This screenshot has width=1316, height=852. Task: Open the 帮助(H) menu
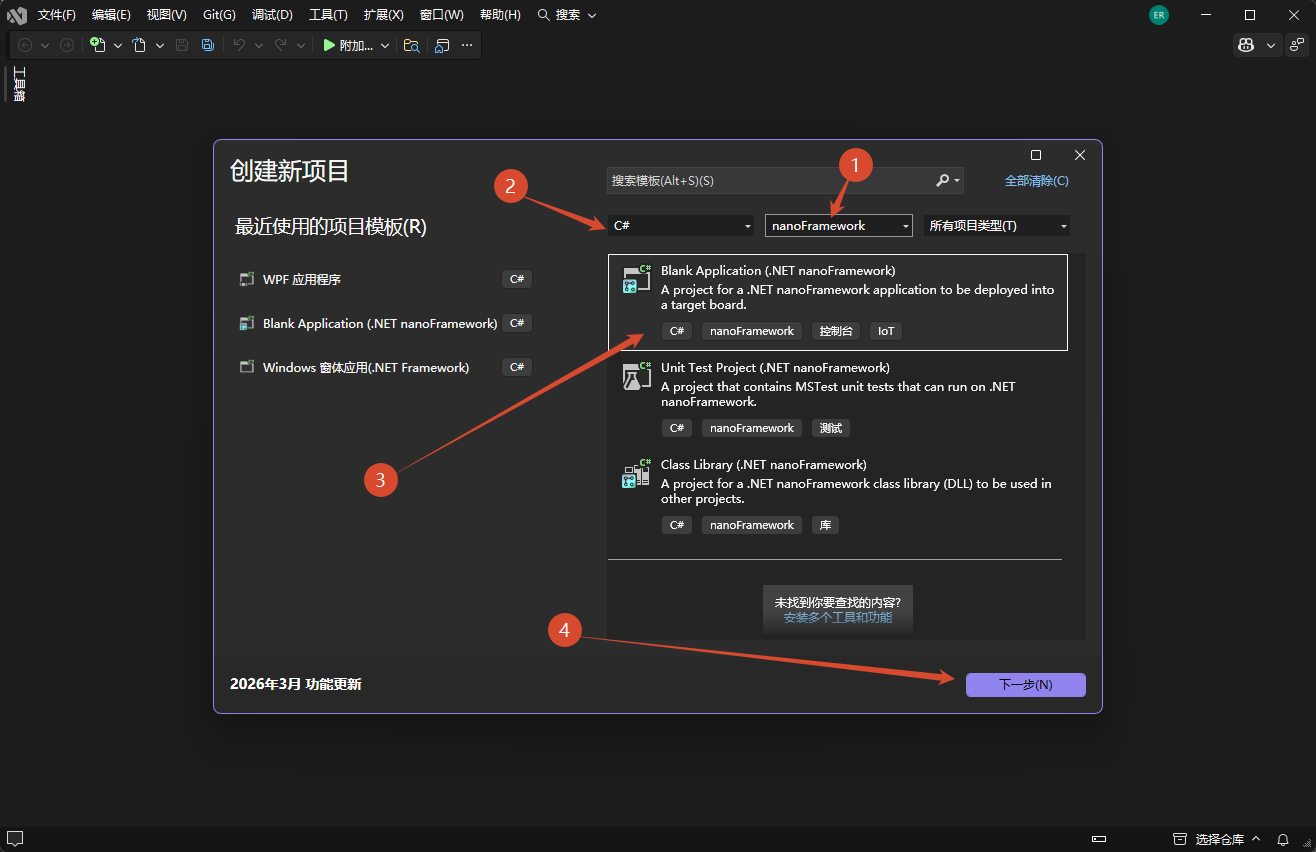[x=500, y=15]
